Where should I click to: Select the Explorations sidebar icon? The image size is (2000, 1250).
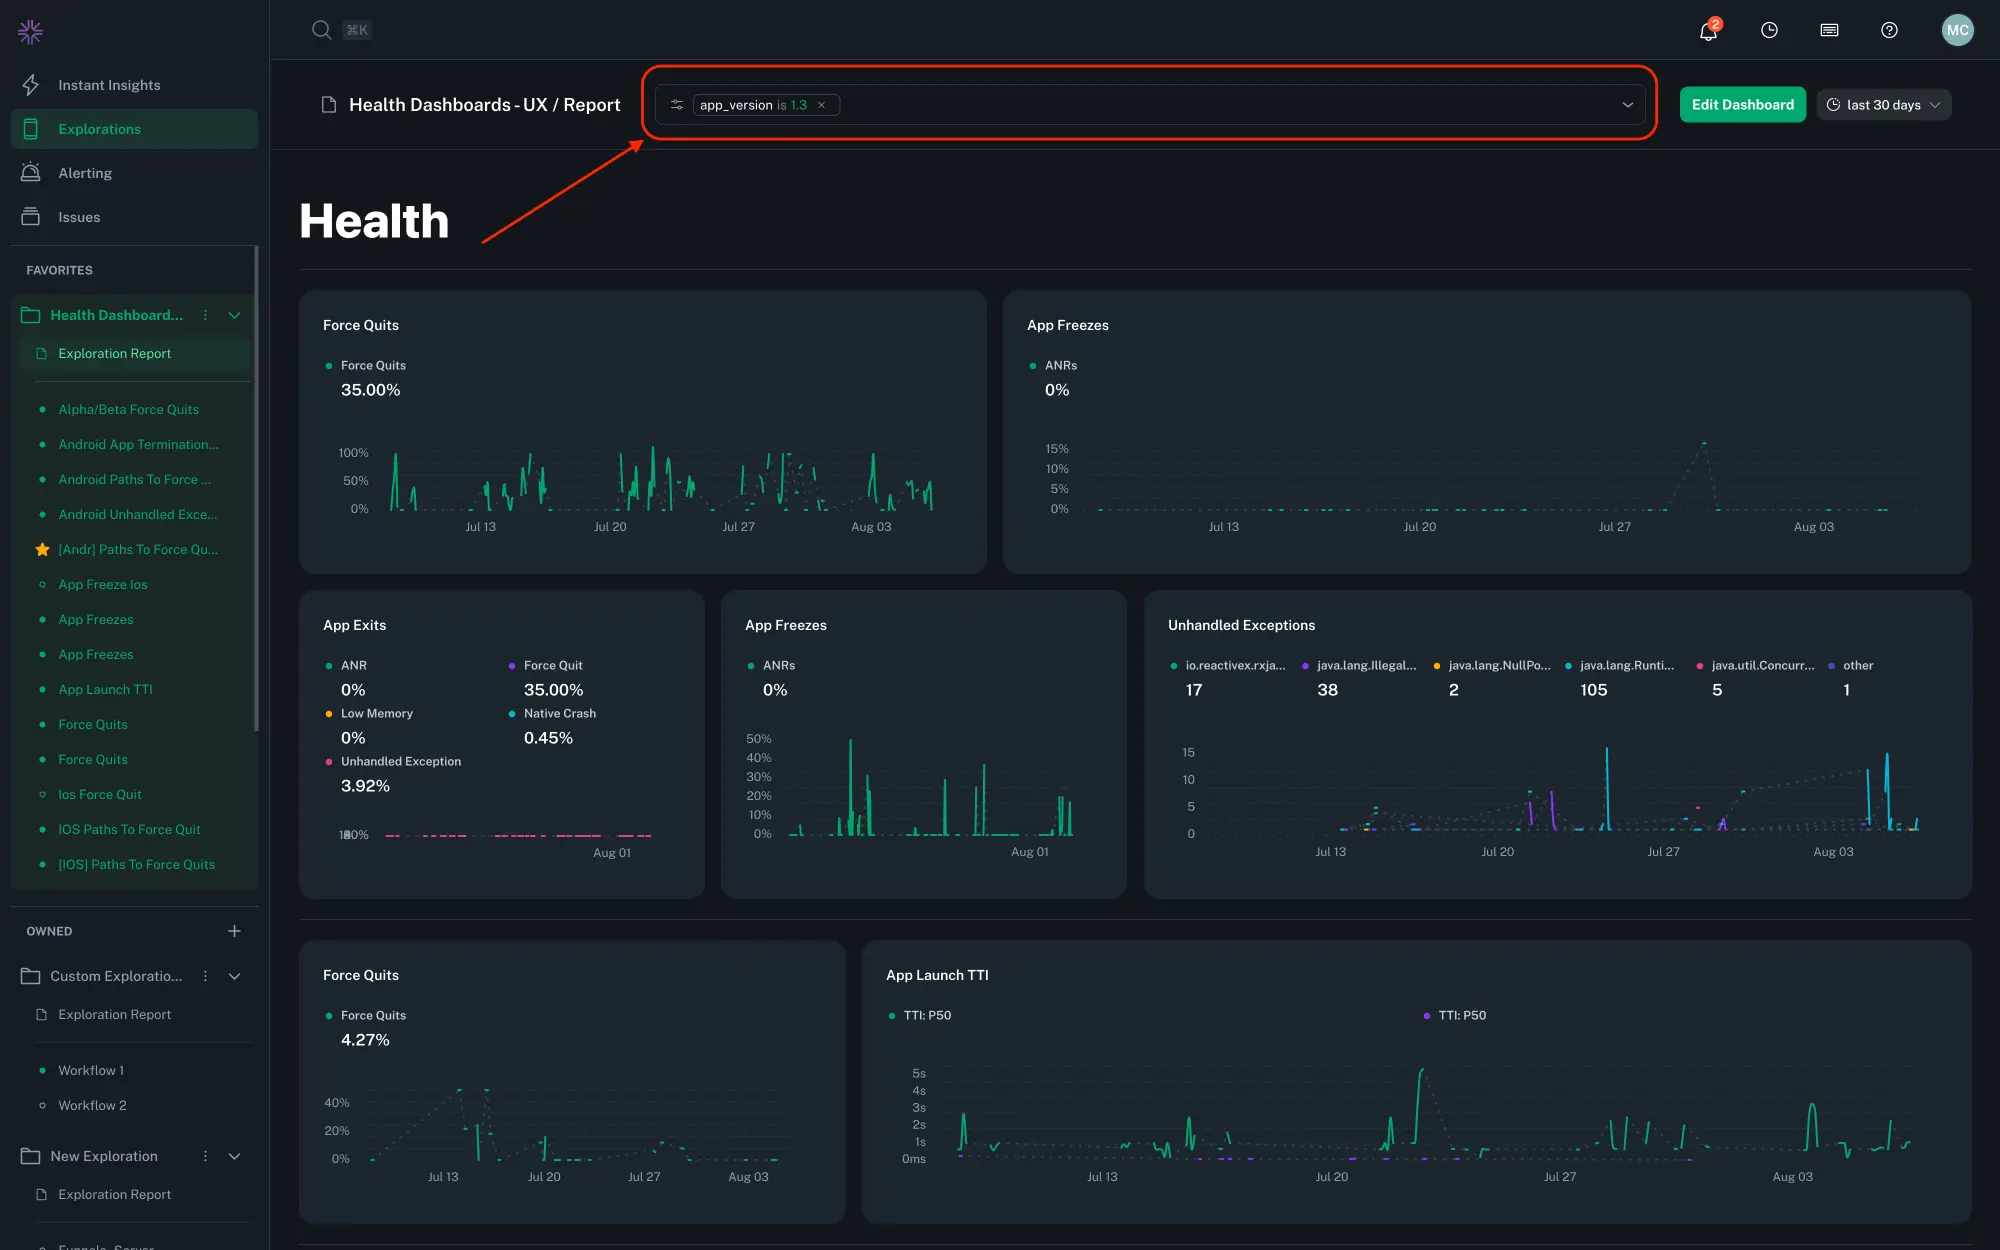[31, 128]
